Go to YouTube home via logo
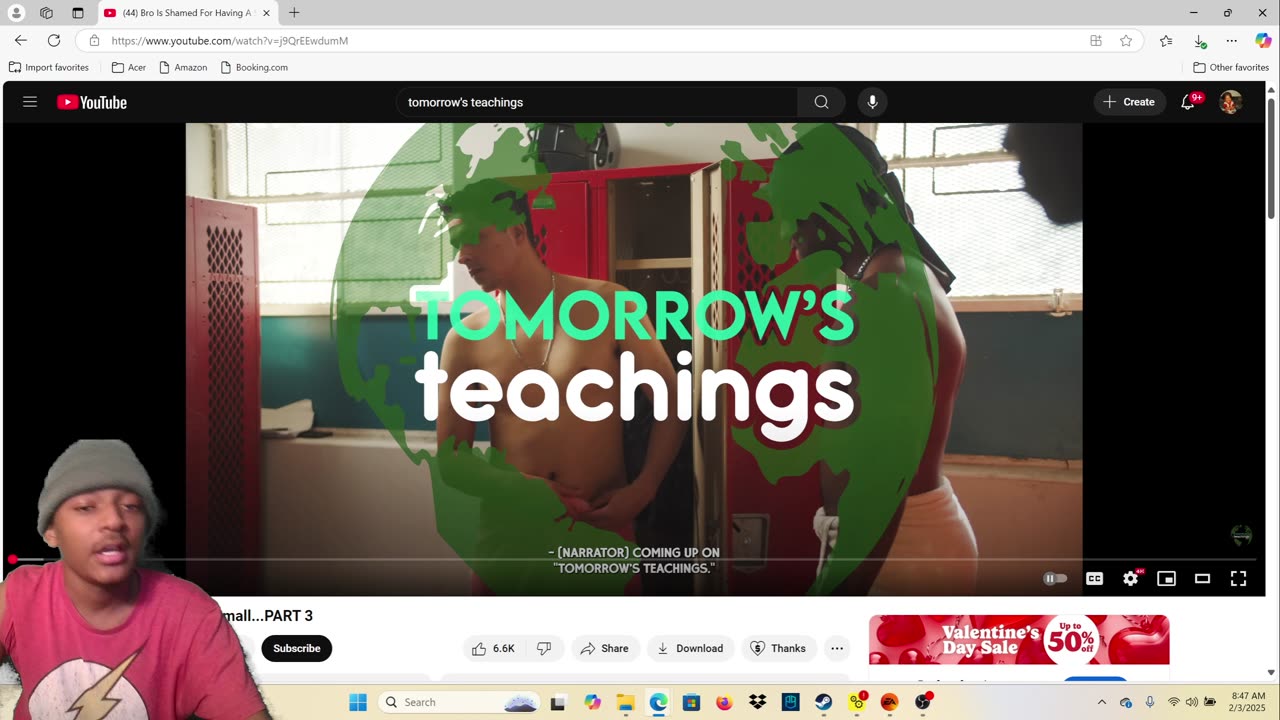The image size is (1280, 720). point(92,102)
